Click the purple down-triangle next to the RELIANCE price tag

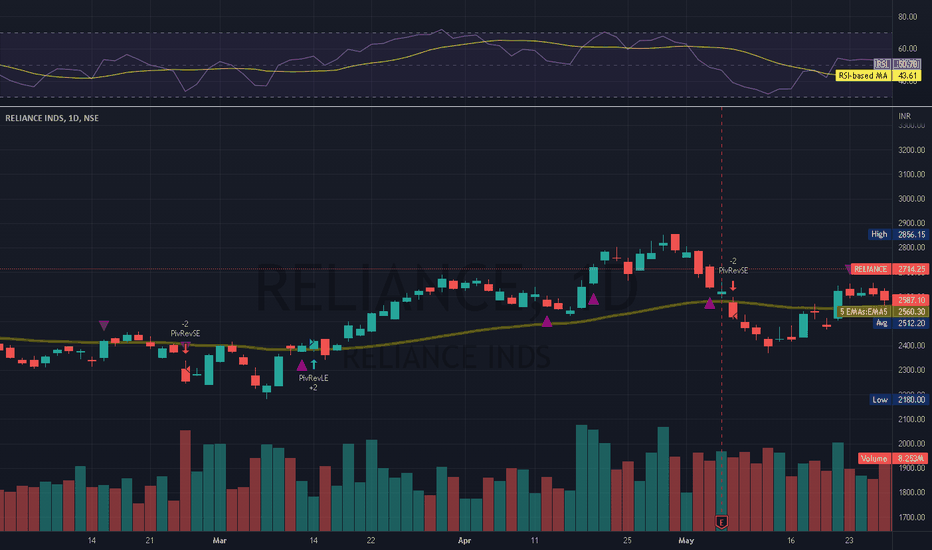[848, 269]
